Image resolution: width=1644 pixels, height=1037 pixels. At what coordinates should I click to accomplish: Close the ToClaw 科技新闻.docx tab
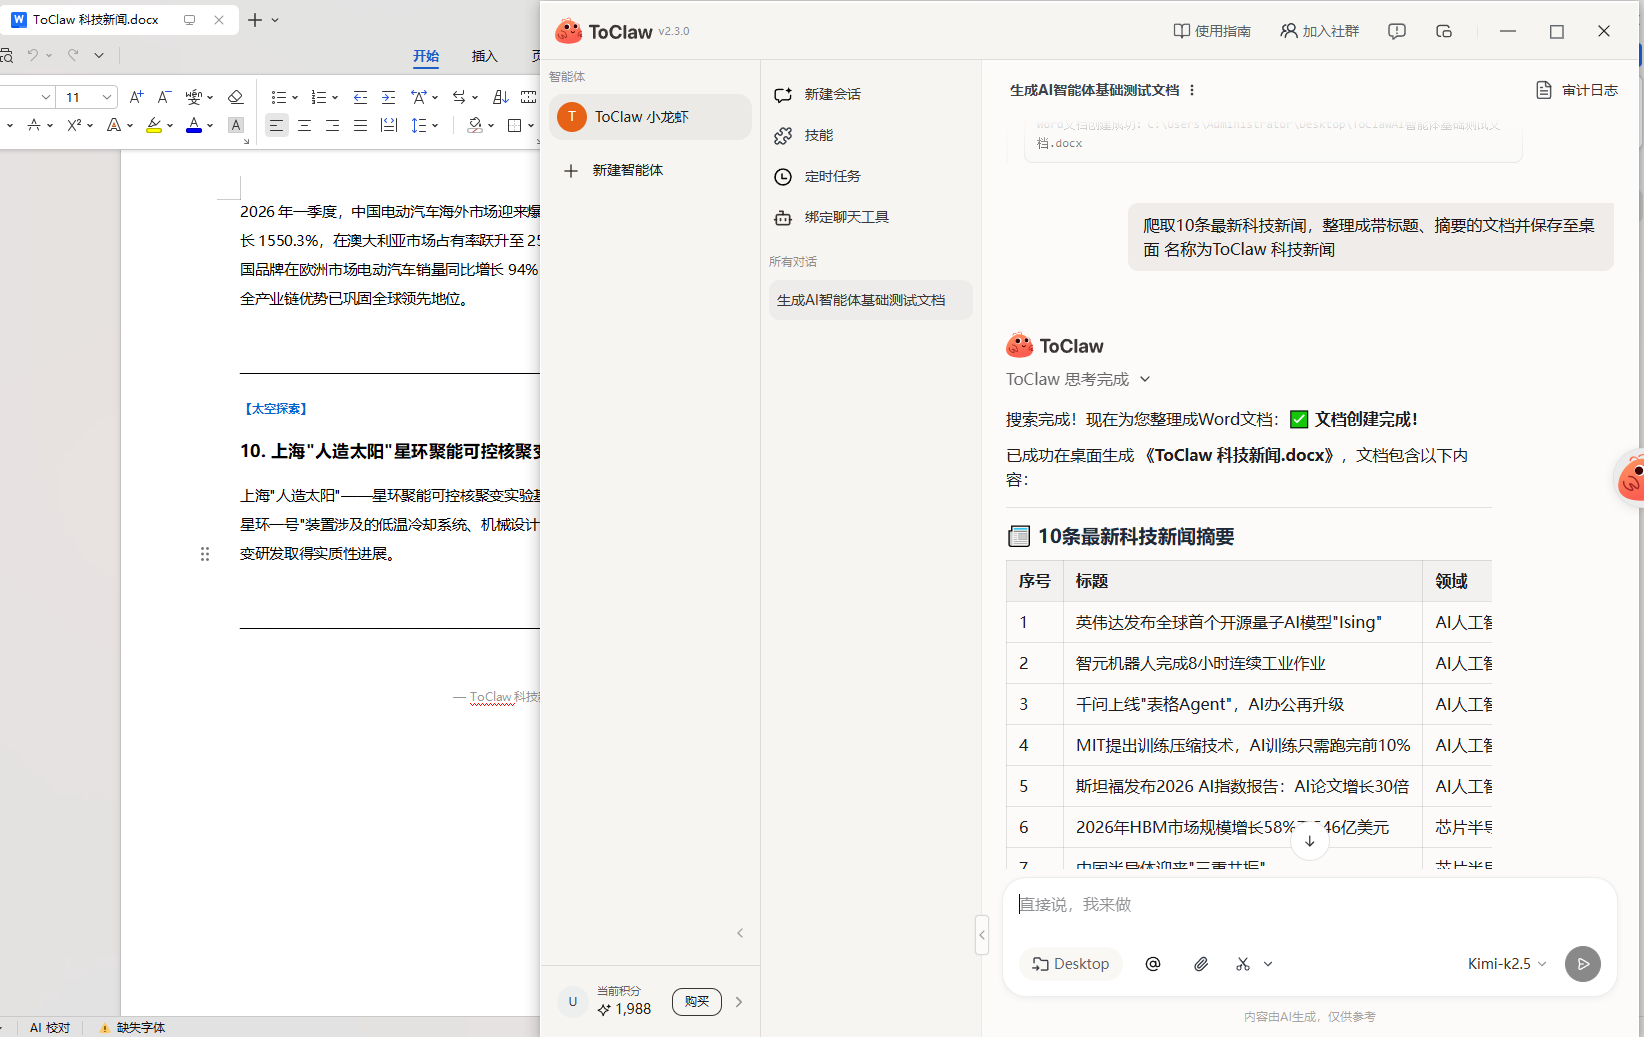coord(219,20)
